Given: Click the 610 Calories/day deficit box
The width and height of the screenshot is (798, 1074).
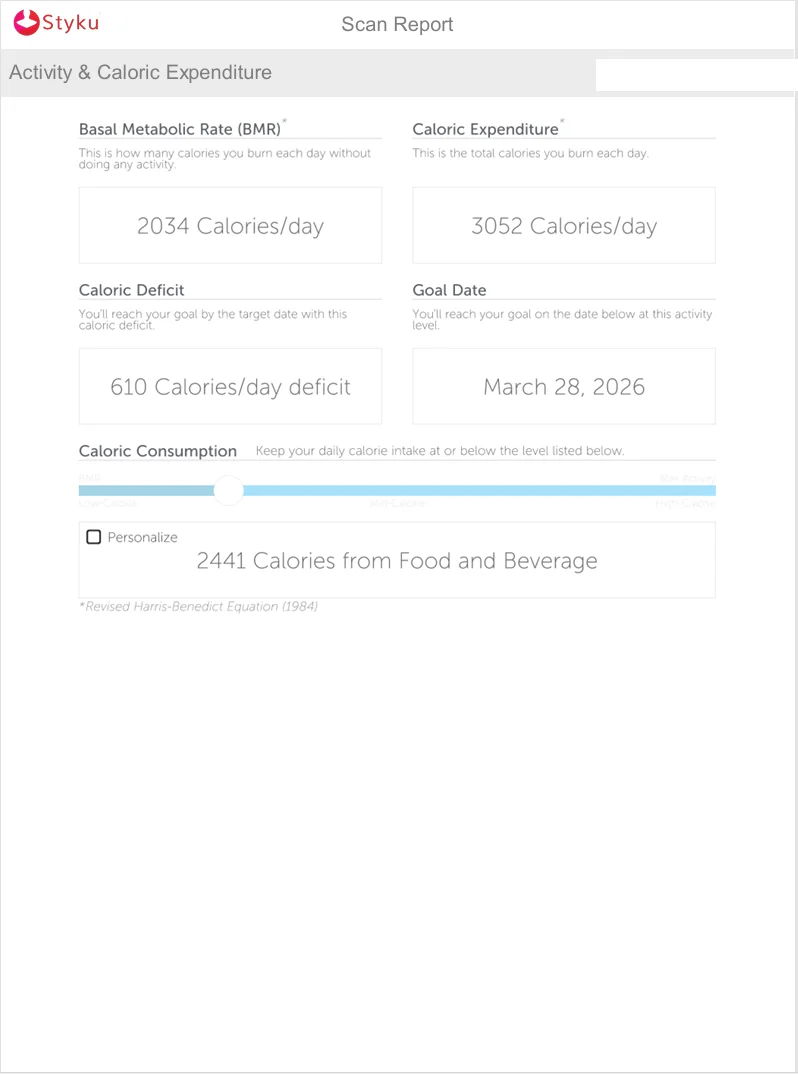Looking at the screenshot, I should point(230,386).
